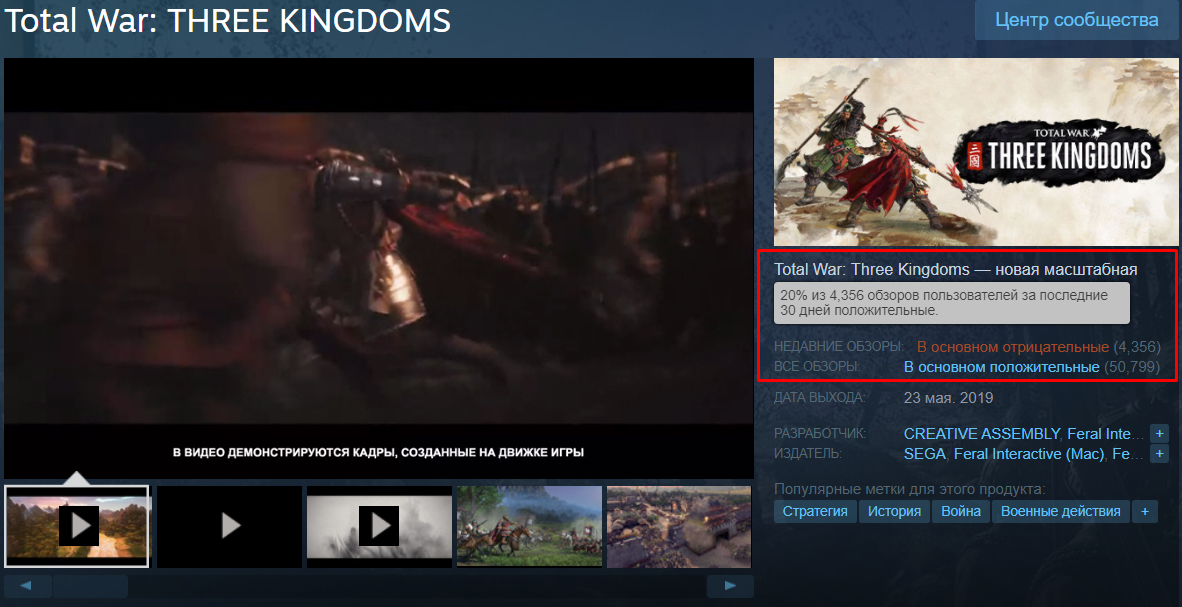This screenshot has width=1182, height=607.
Task: Select the История tag
Action: coord(894,511)
